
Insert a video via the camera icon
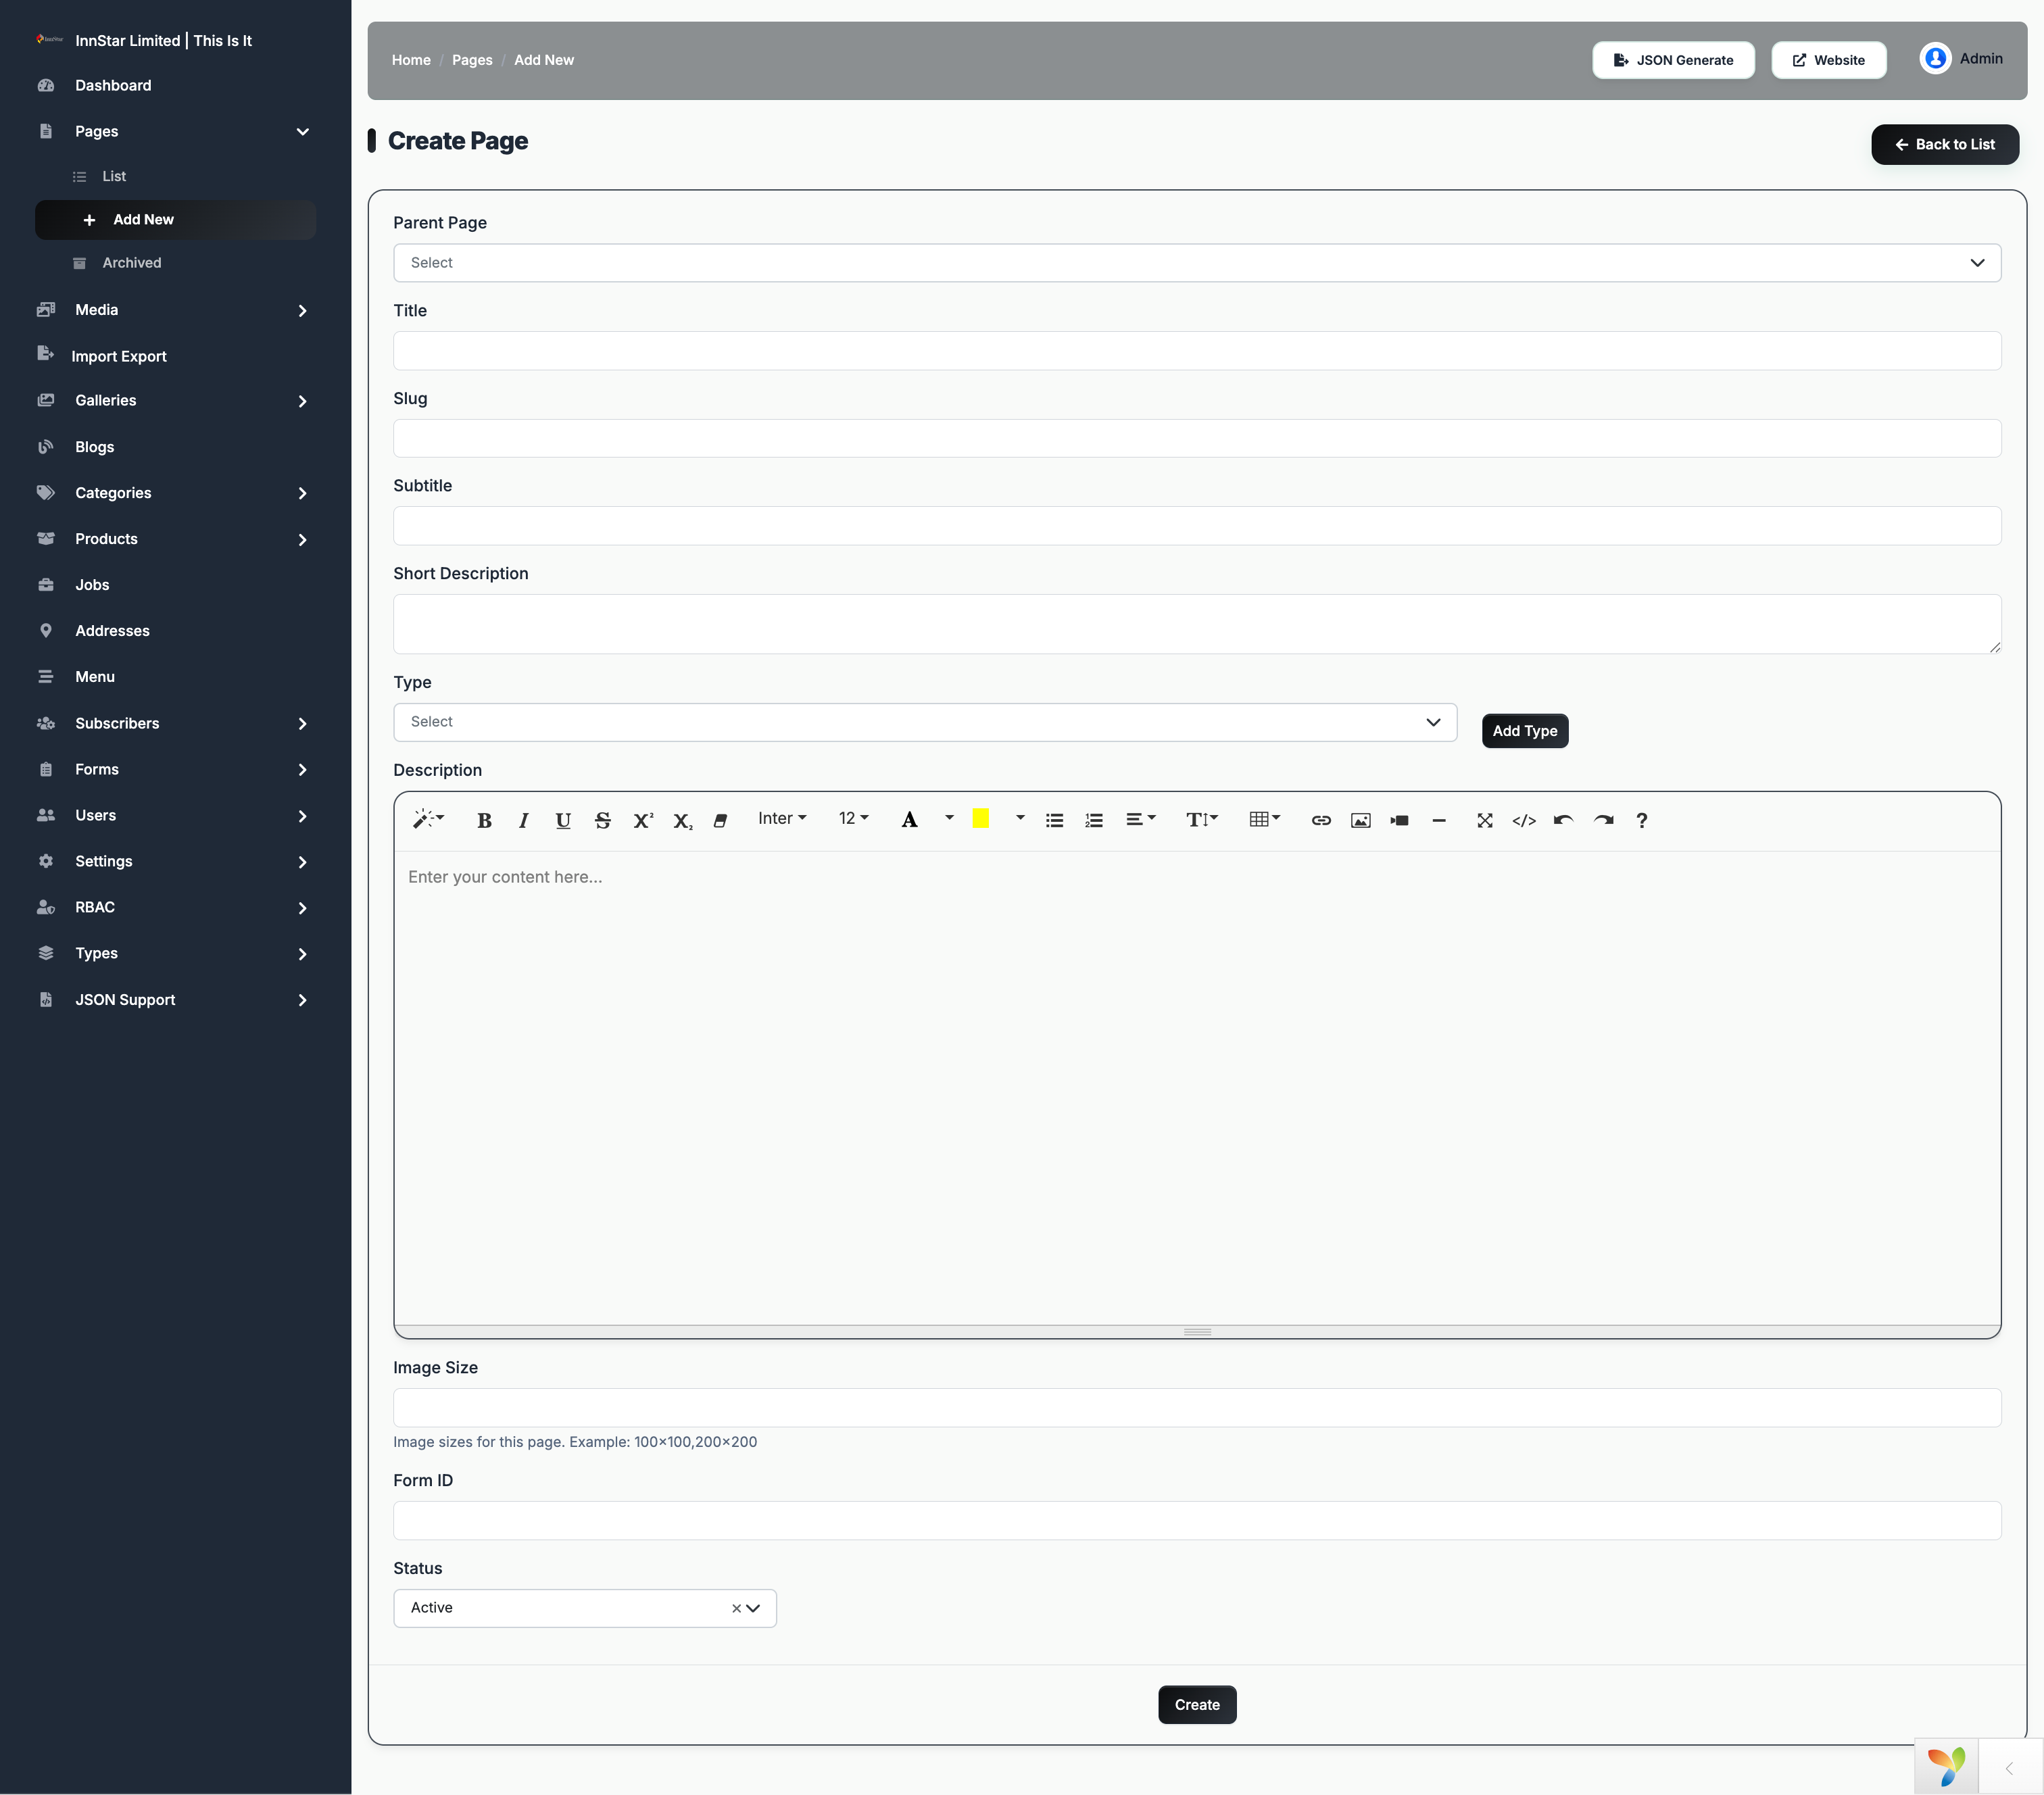click(1399, 820)
